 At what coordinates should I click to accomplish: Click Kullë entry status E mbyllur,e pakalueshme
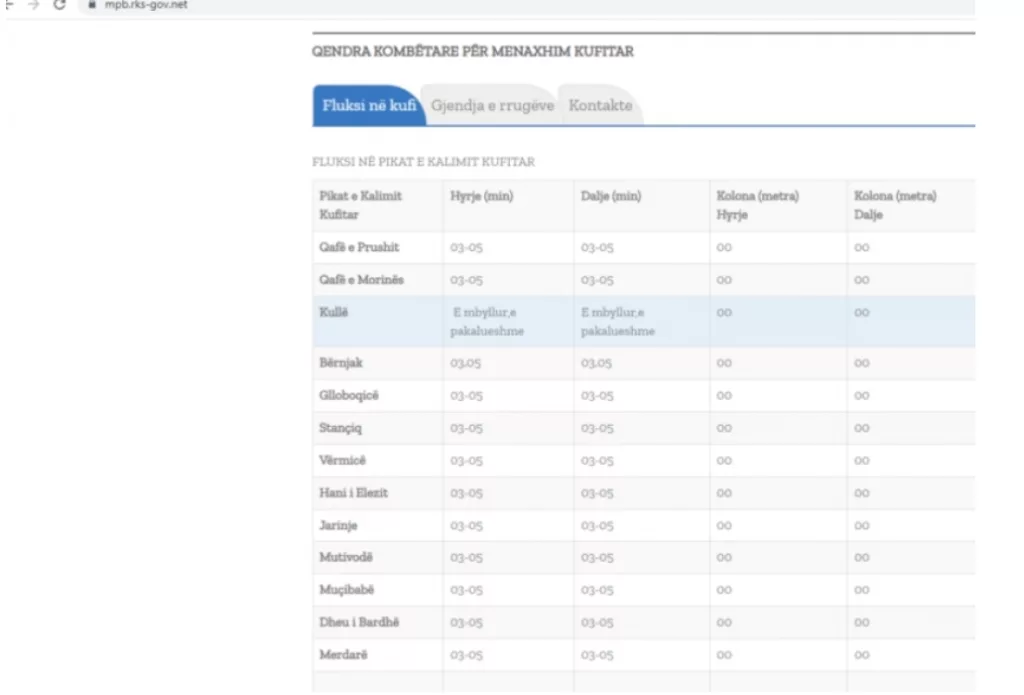tap(487, 321)
